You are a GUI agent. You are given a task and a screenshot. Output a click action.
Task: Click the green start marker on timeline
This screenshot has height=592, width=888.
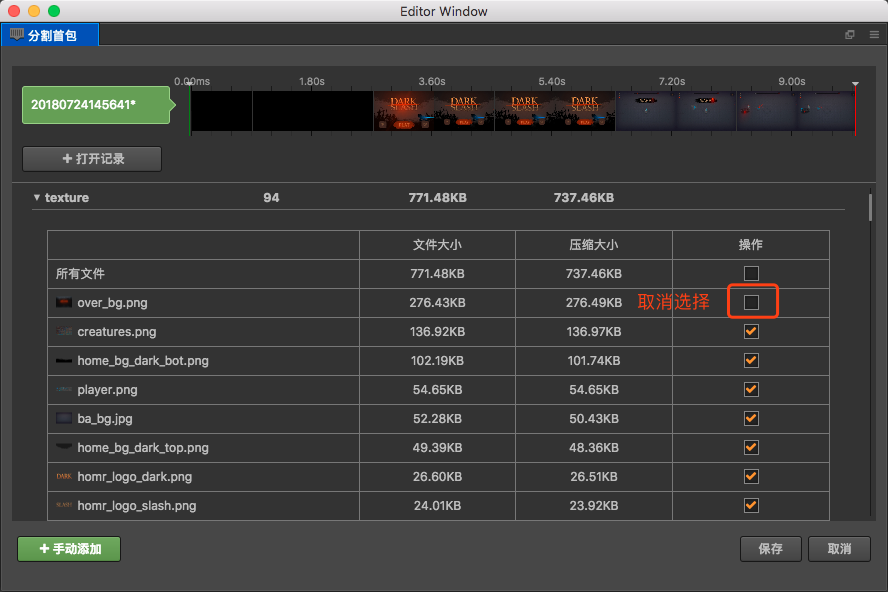tap(190, 110)
